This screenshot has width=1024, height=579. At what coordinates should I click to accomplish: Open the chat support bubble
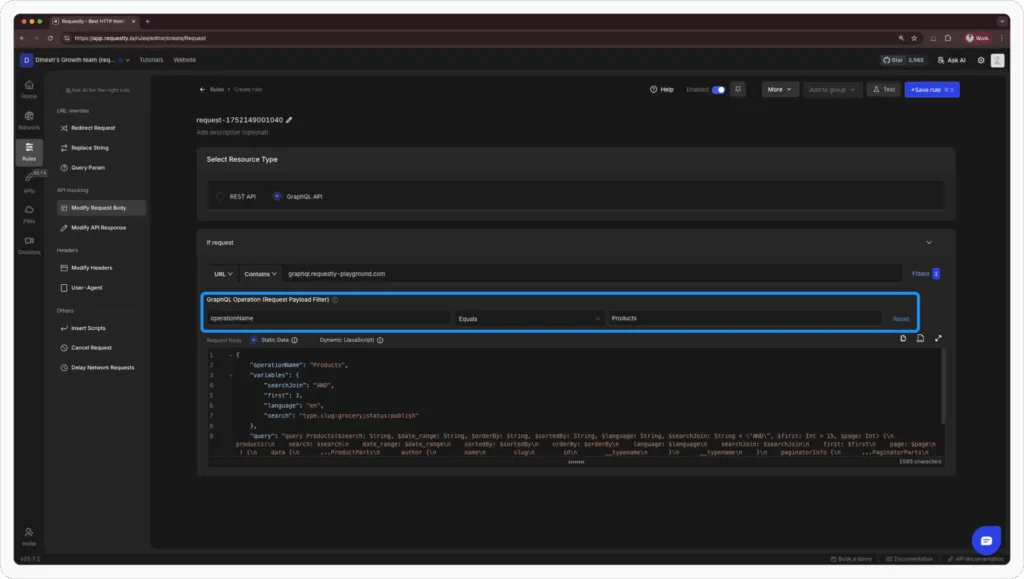[986, 540]
